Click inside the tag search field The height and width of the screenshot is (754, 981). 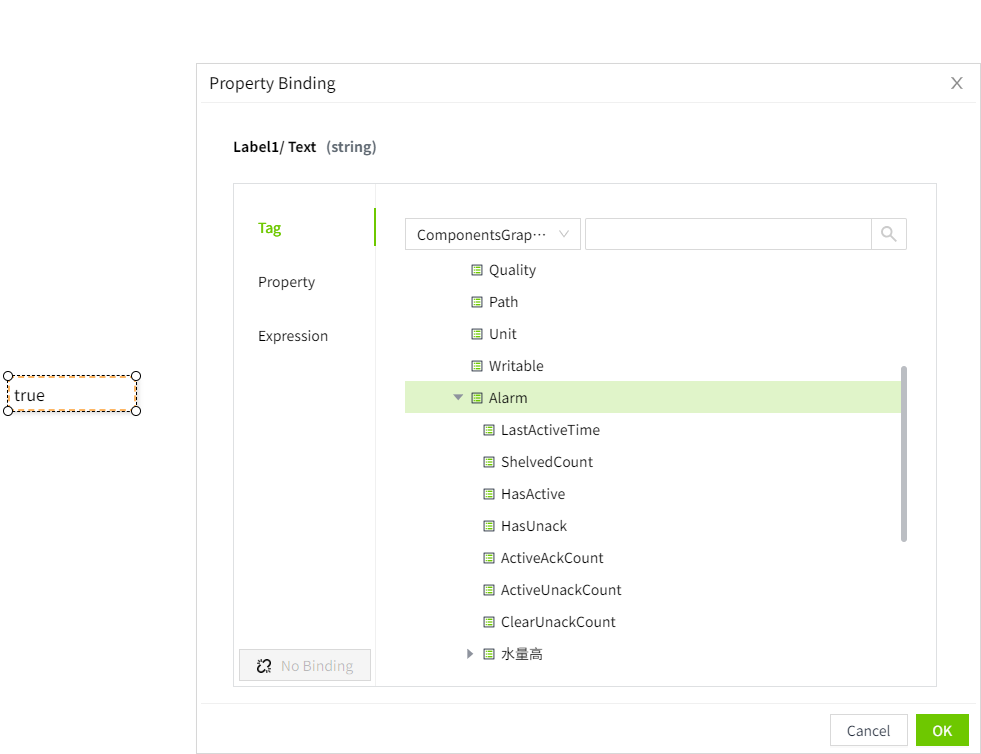727,234
